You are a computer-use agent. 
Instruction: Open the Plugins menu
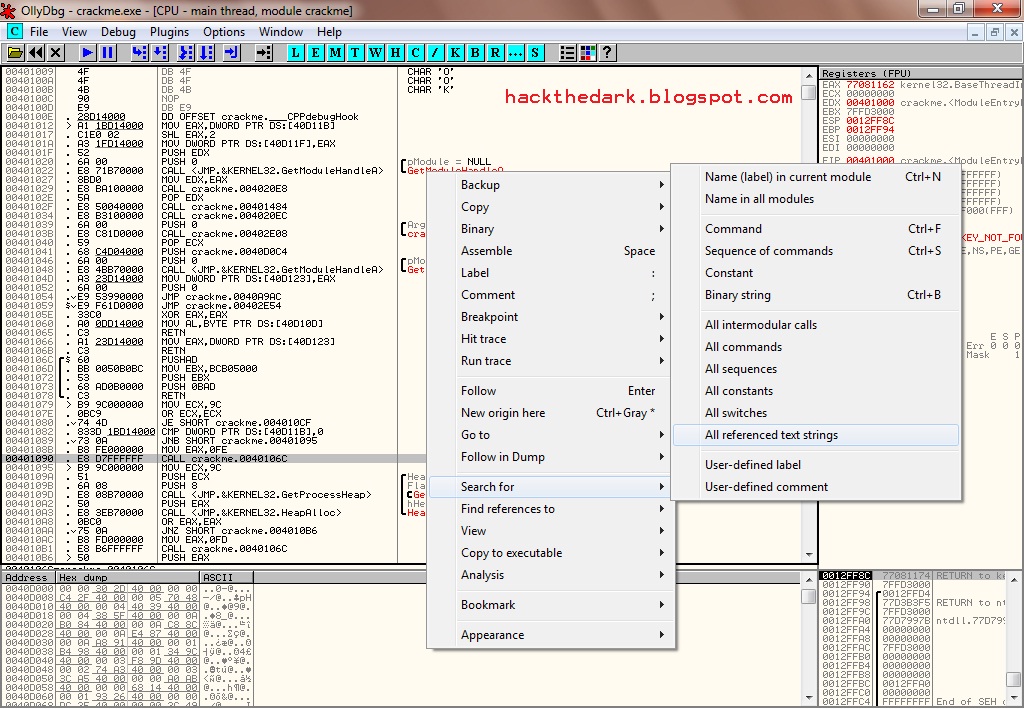click(x=169, y=32)
